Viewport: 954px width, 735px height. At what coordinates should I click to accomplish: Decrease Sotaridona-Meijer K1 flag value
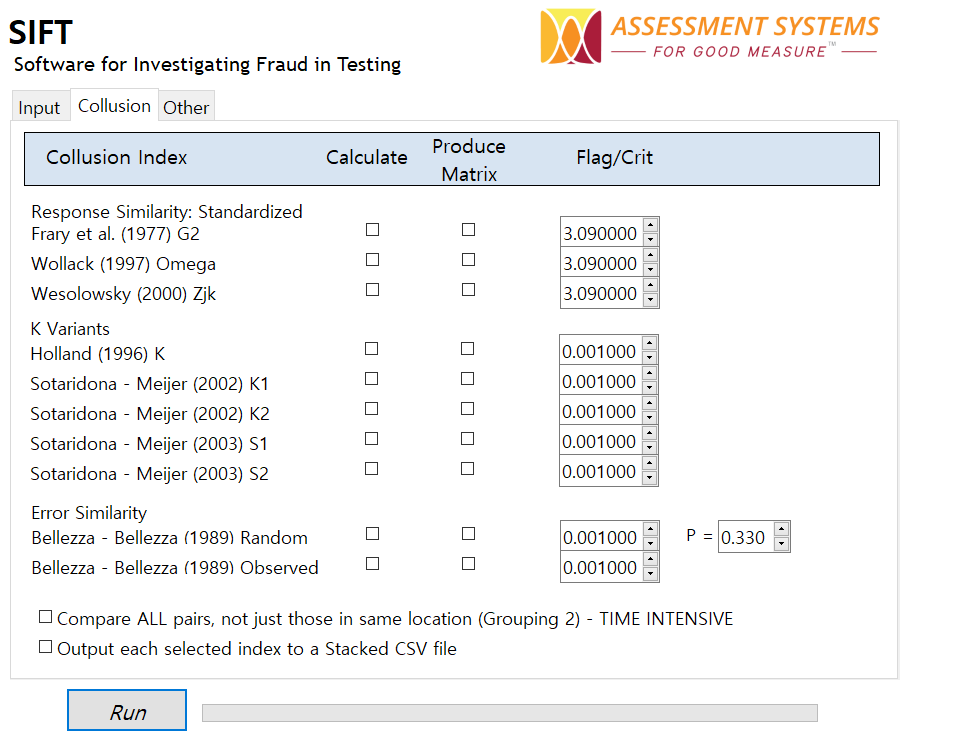point(650,388)
